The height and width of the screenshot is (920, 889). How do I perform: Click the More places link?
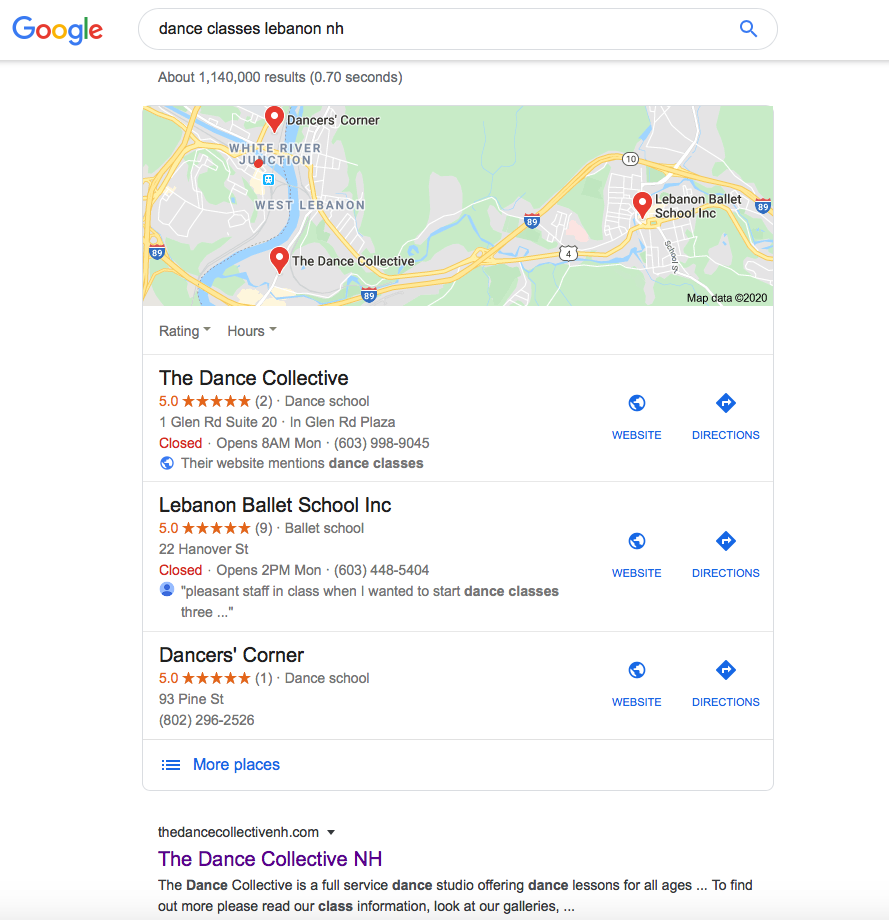pyautogui.click(x=236, y=765)
